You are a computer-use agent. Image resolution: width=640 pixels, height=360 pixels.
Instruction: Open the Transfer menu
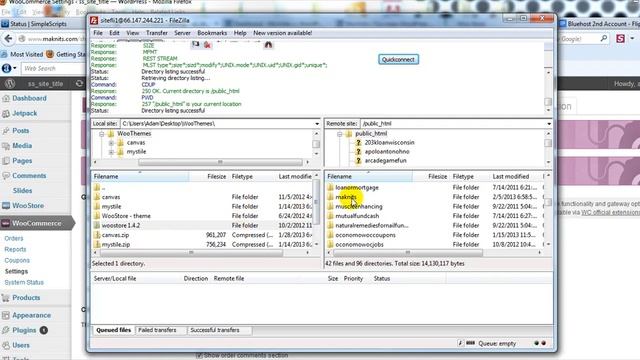click(157, 33)
